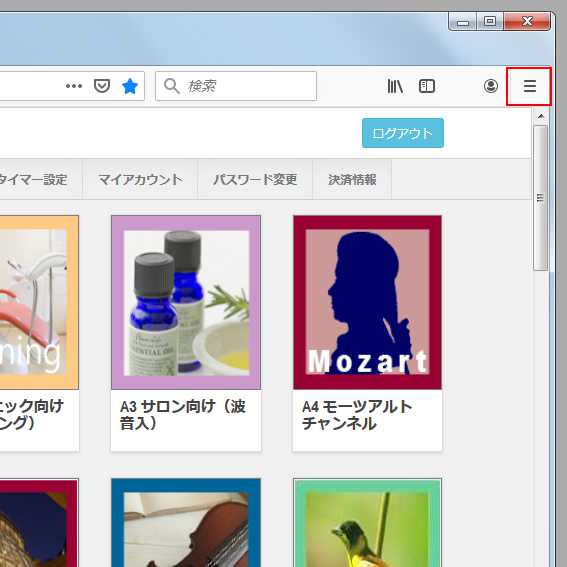The height and width of the screenshot is (567, 567).
Task: Open the Mozart silhouette thumbnail
Action: point(367,302)
